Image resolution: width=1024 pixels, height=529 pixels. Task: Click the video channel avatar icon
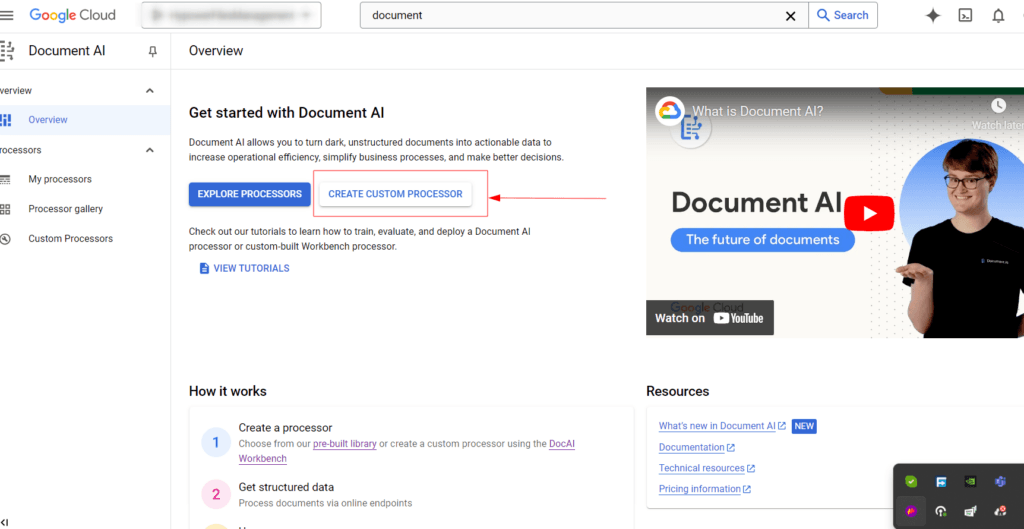coord(669,111)
